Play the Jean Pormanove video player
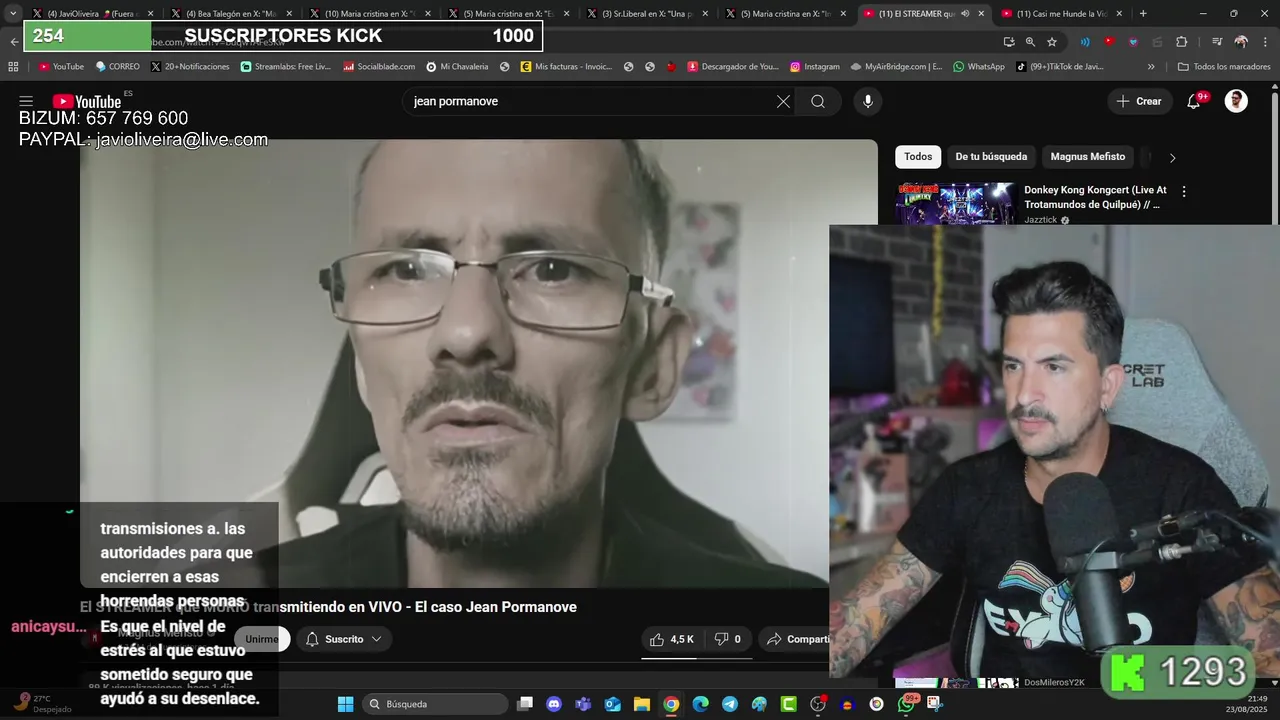The height and width of the screenshot is (720, 1280). pos(478,363)
